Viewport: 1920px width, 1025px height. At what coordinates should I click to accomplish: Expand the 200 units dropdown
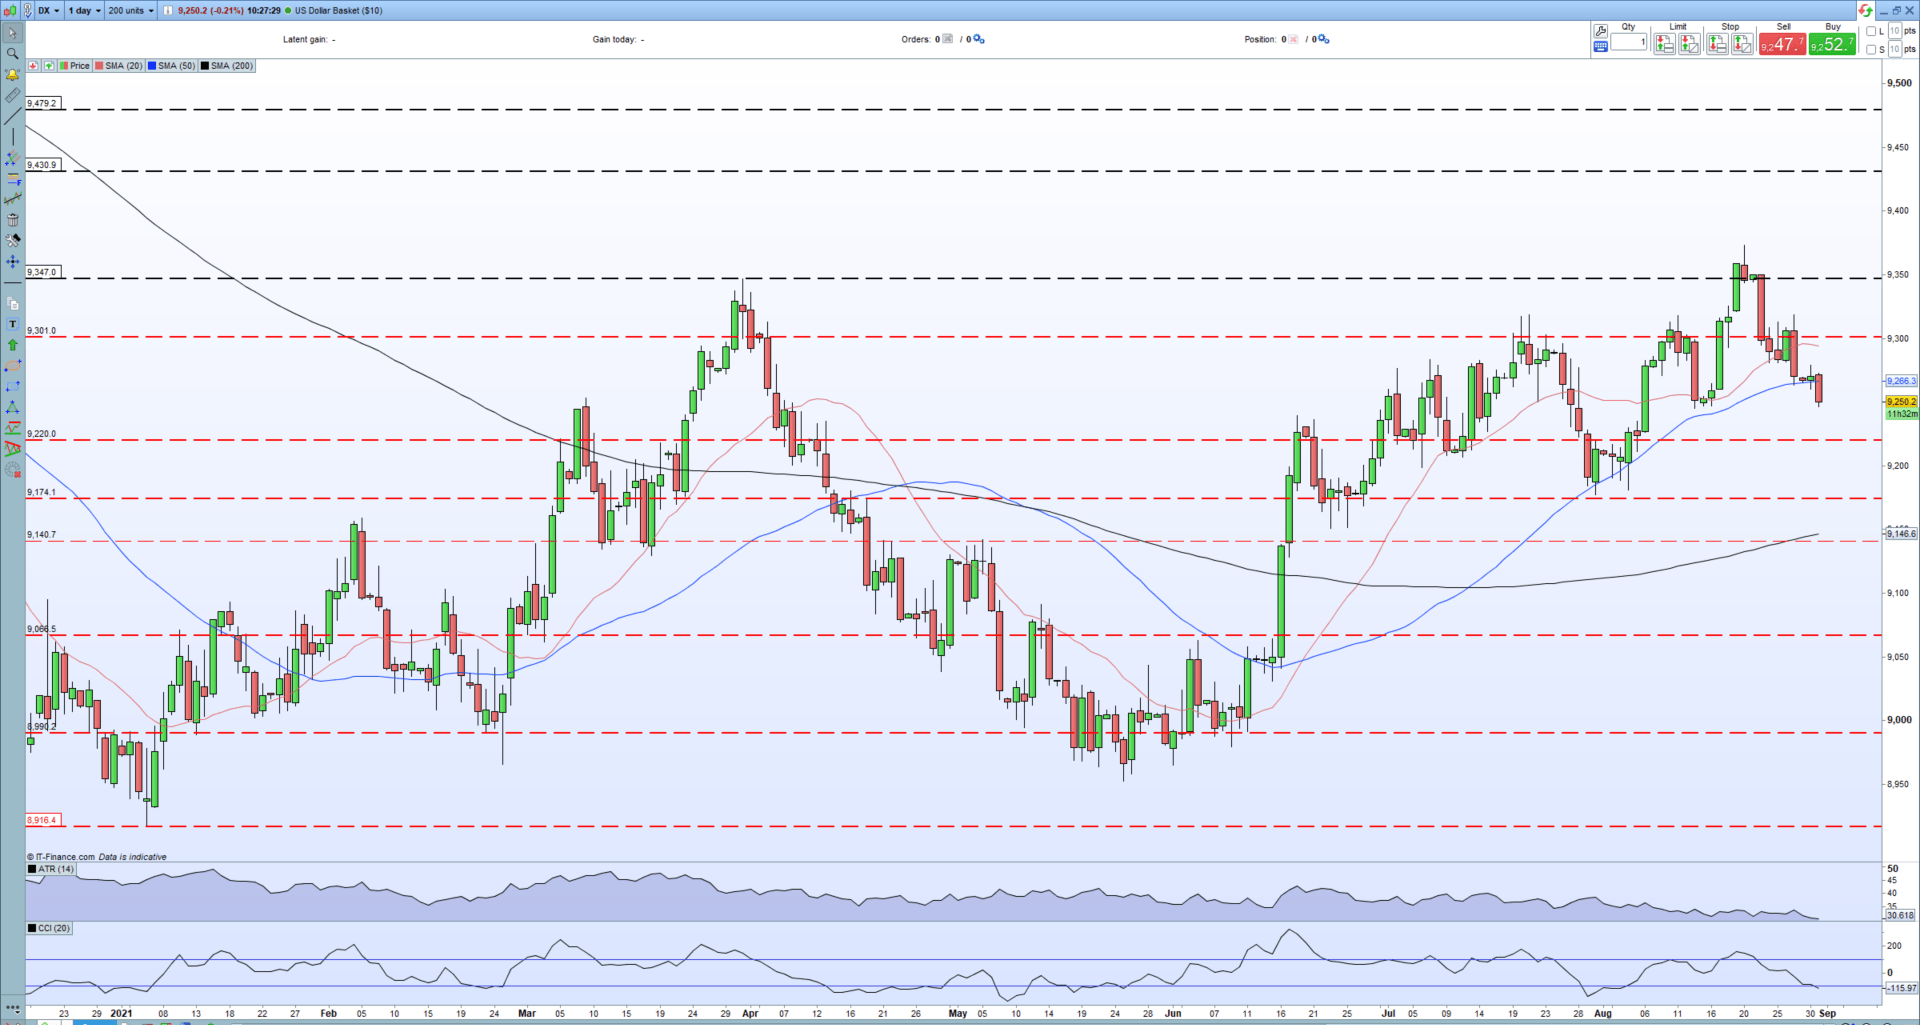point(129,10)
